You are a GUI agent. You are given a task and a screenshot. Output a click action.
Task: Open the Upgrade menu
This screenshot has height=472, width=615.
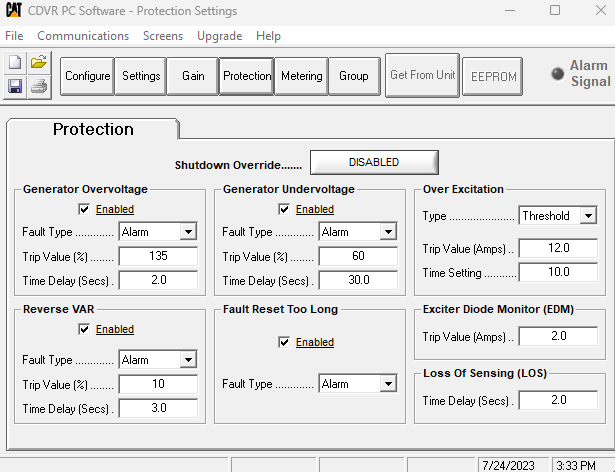pyautogui.click(x=219, y=35)
